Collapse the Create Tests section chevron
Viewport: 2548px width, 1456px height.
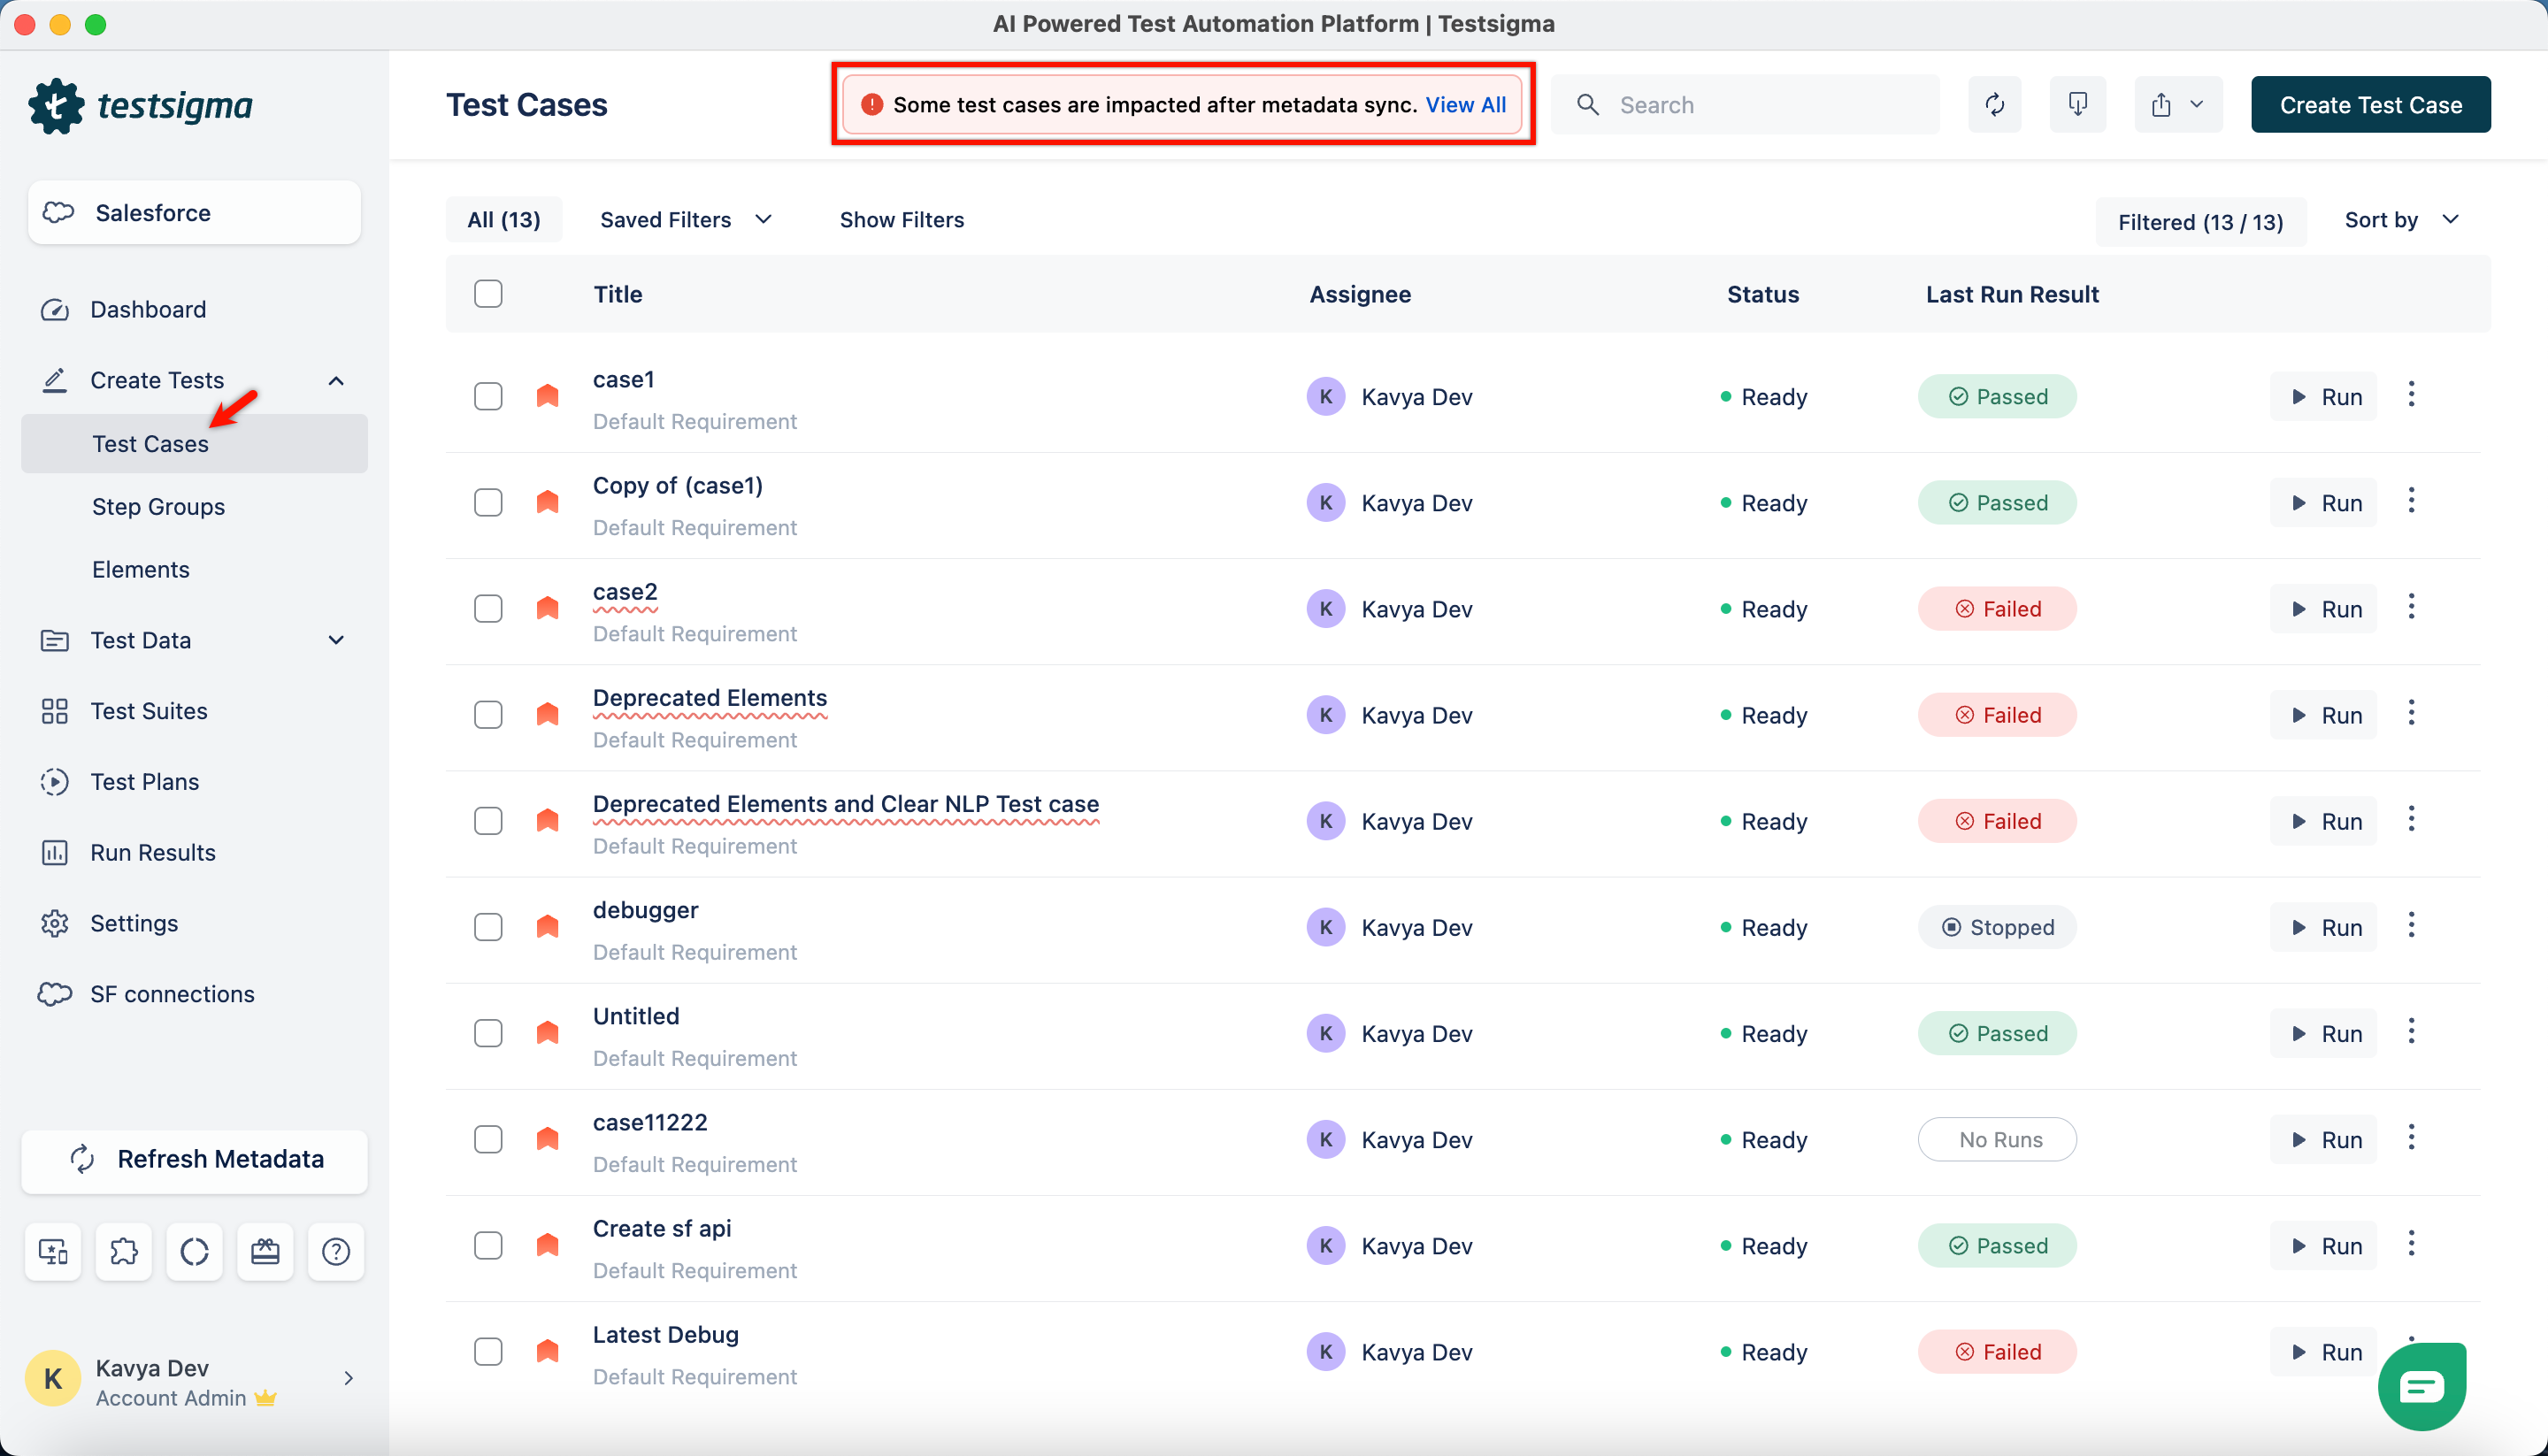(x=336, y=381)
